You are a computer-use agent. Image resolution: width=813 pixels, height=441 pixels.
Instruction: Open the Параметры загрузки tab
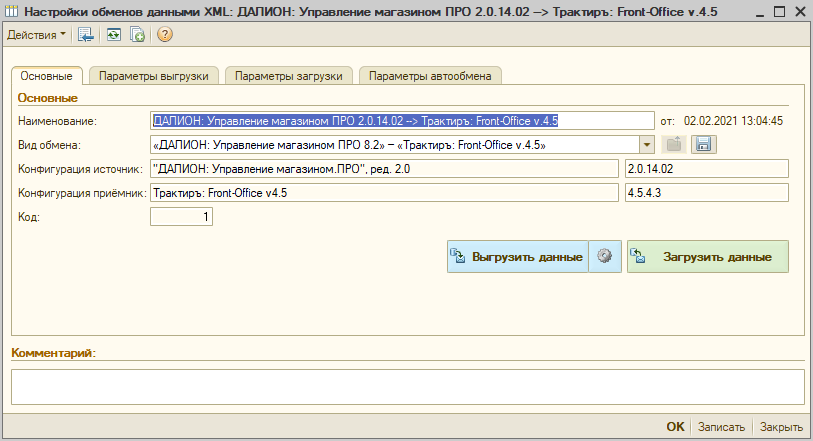click(x=288, y=76)
